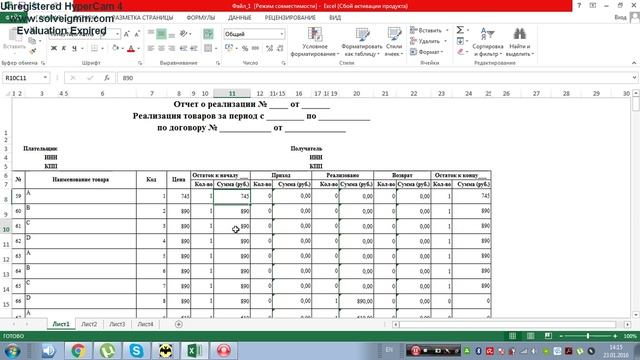Switch to Page Layout view
Screen dimensions: 640x360
pyautogui.click(x=530, y=336)
